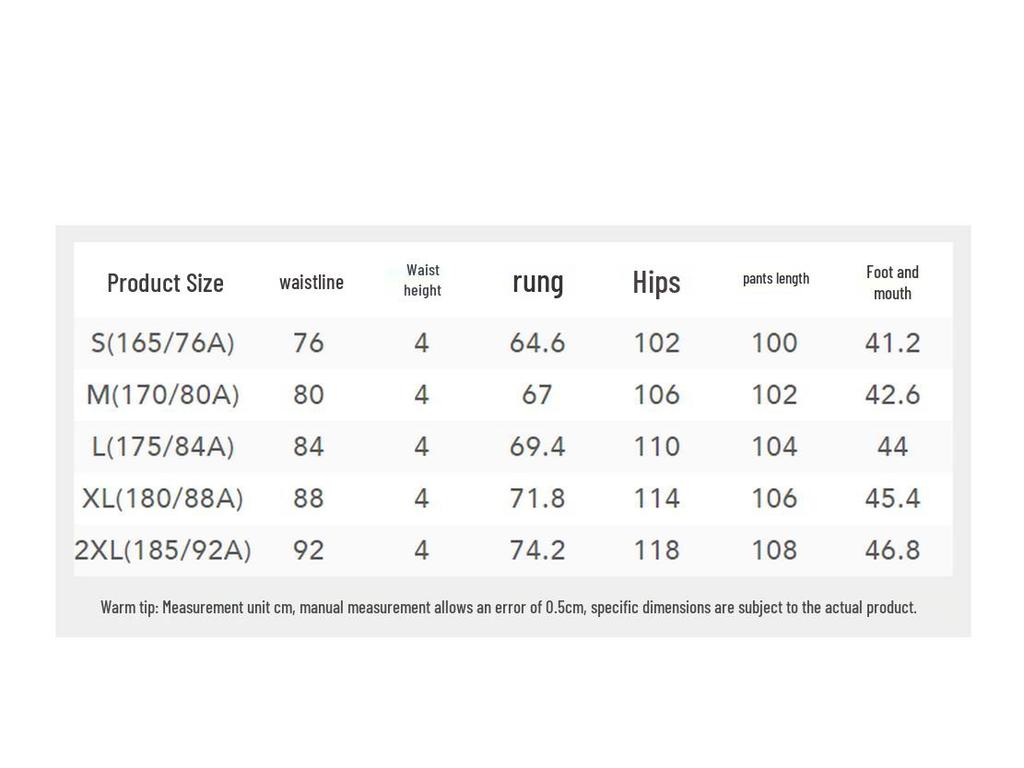Click the 41.2 foot and mouth value

(892, 343)
